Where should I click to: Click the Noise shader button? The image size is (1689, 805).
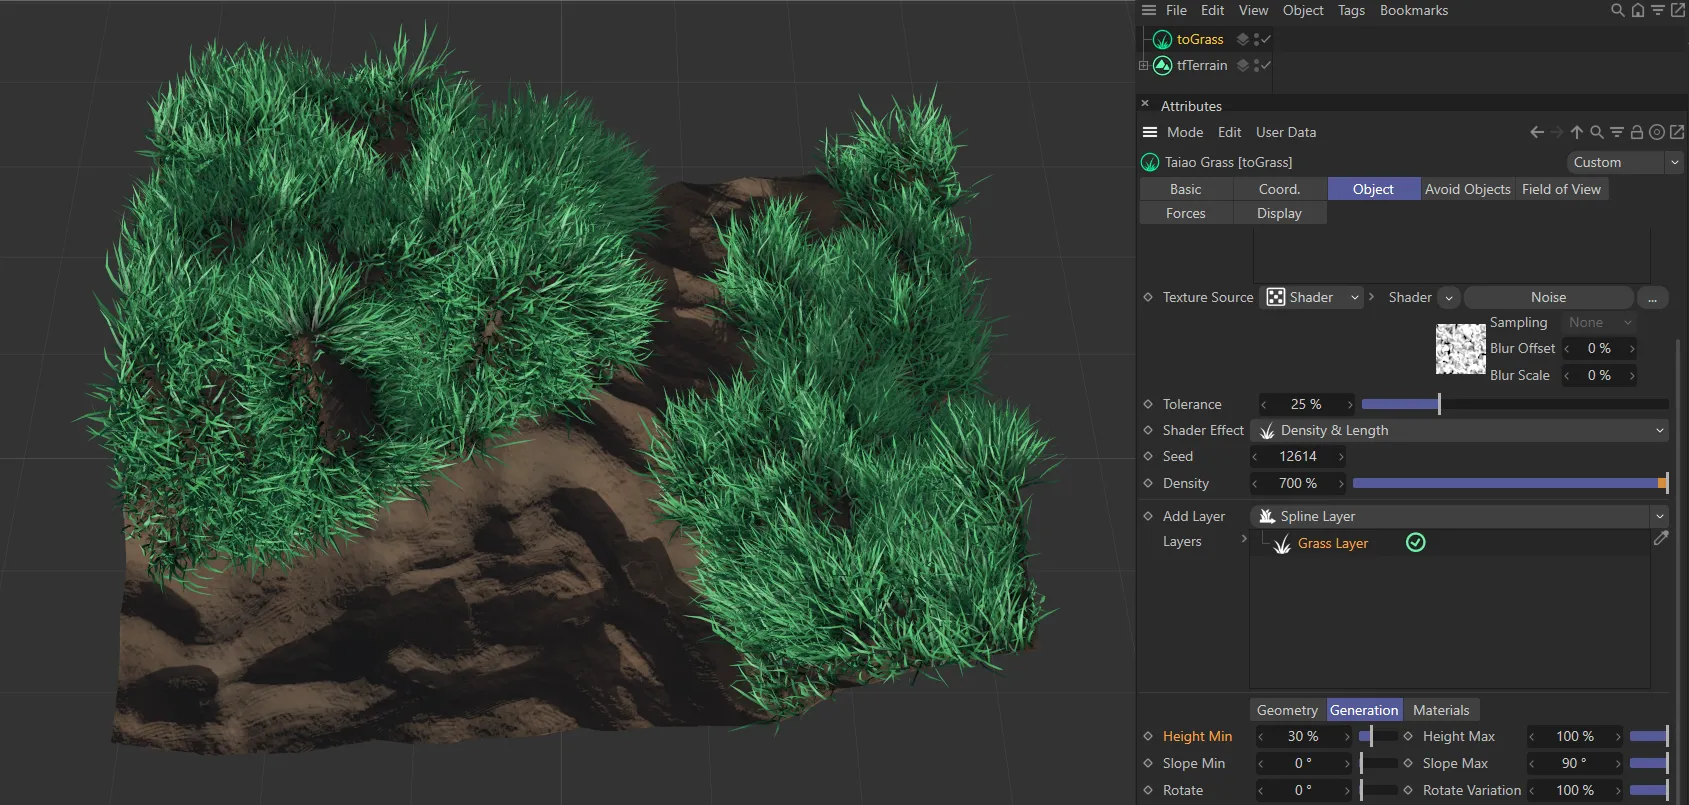(1547, 297)
